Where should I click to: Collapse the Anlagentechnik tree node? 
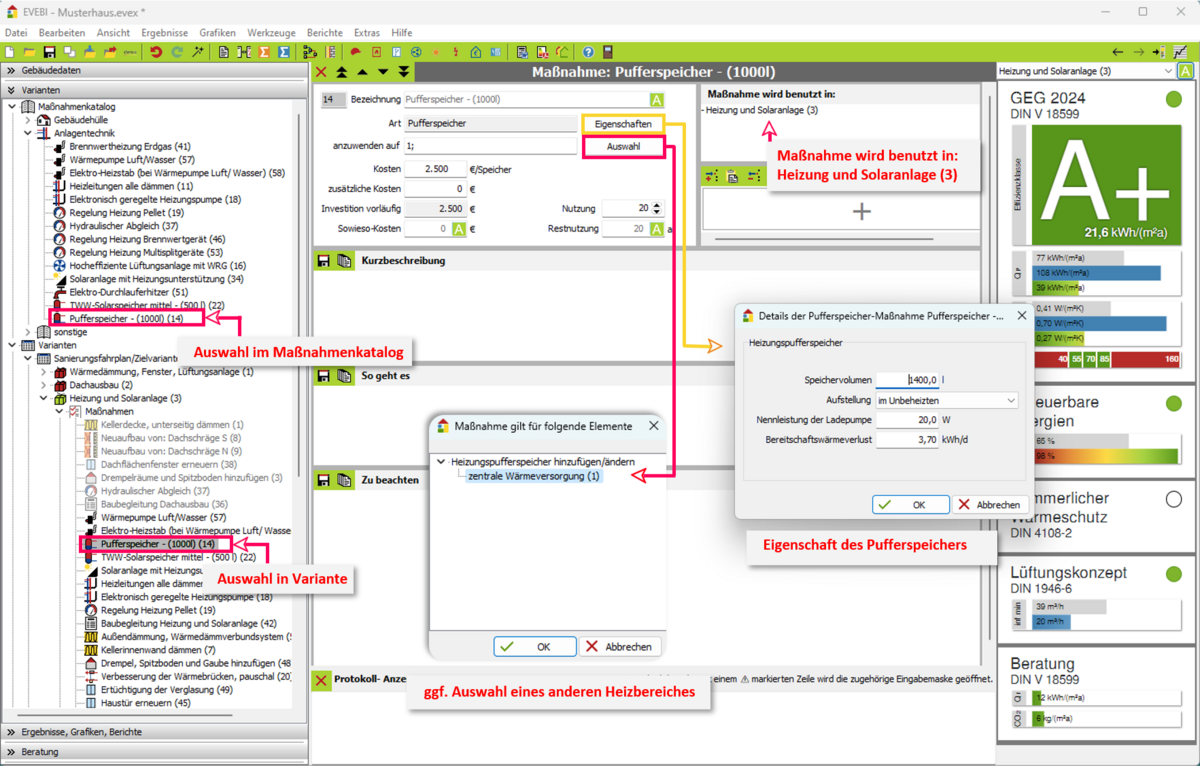28,133
